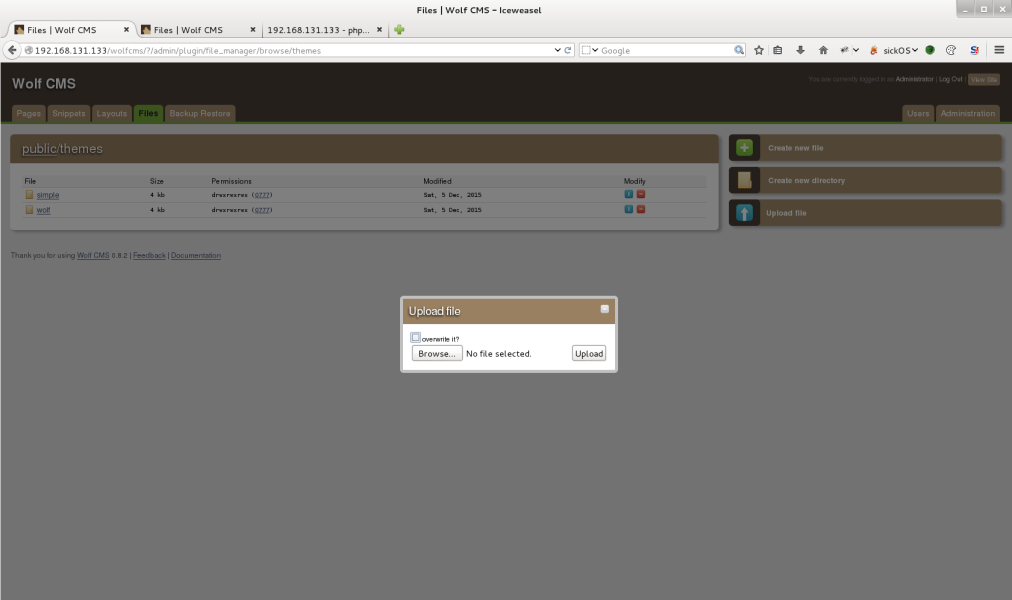Close the first Files | Wolf CMS tab
The height and width of the screenshot is (600, 1012).
pos(126,30)
